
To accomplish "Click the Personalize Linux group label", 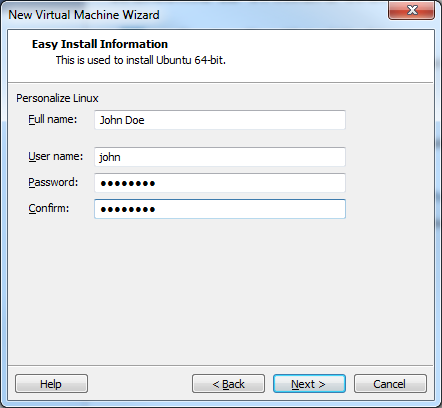I will (57, 98).
